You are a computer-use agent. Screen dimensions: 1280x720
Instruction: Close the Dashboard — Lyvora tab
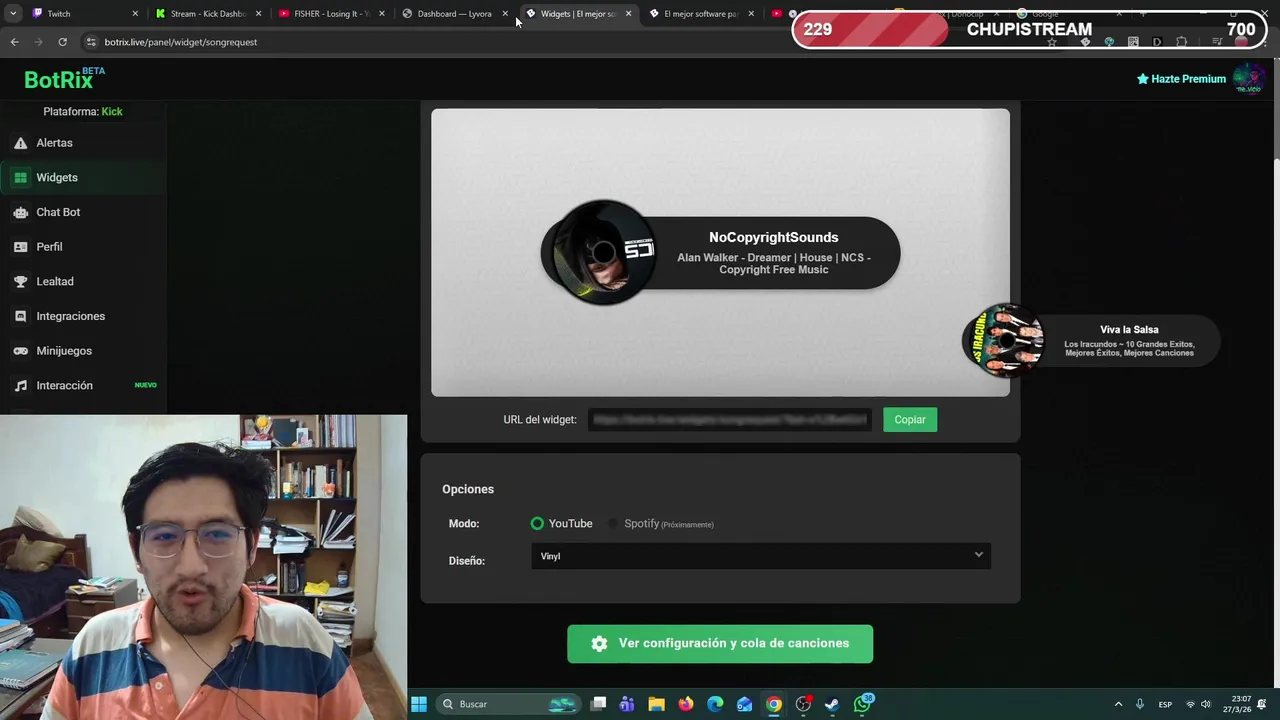[505, 14]
